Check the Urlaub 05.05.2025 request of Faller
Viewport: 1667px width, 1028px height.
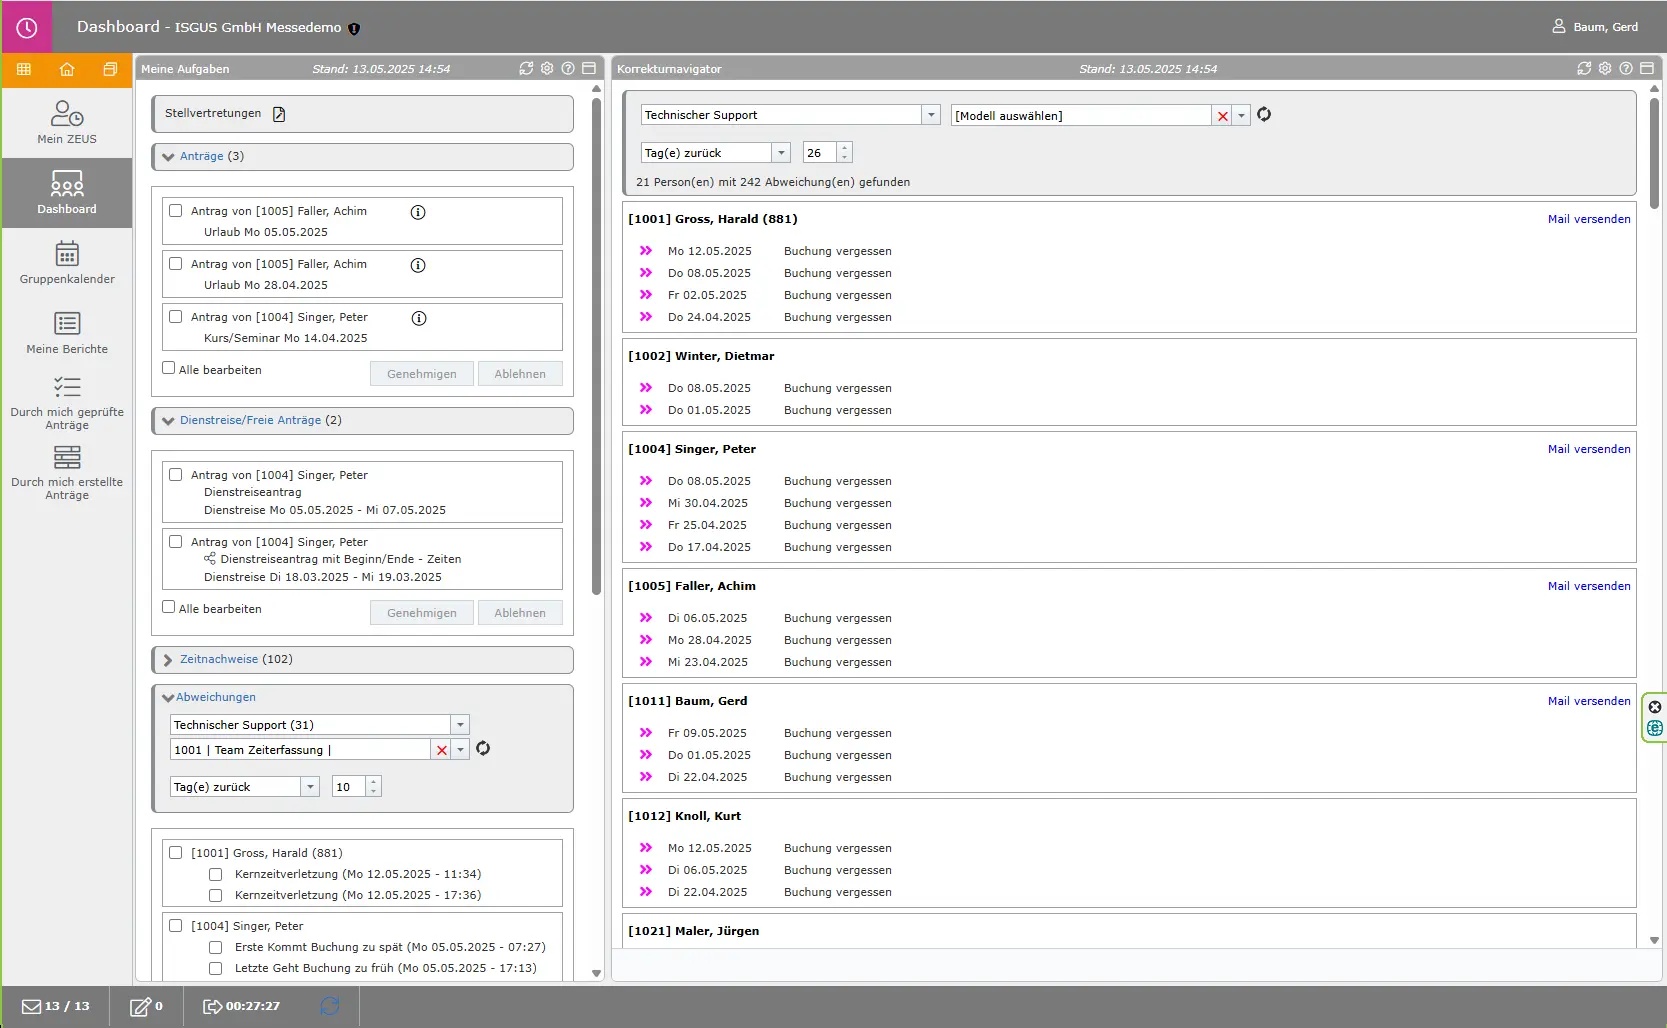[176, 211]
